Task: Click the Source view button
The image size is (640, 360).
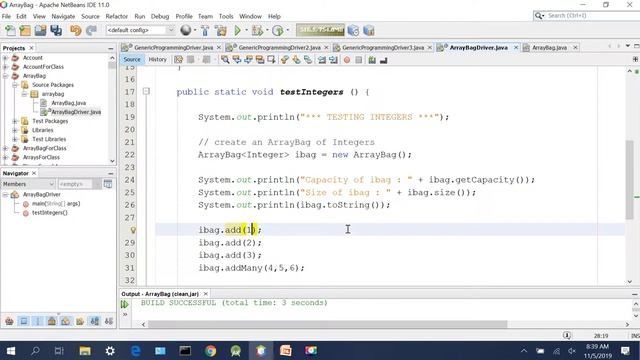Action: (132, 60)
